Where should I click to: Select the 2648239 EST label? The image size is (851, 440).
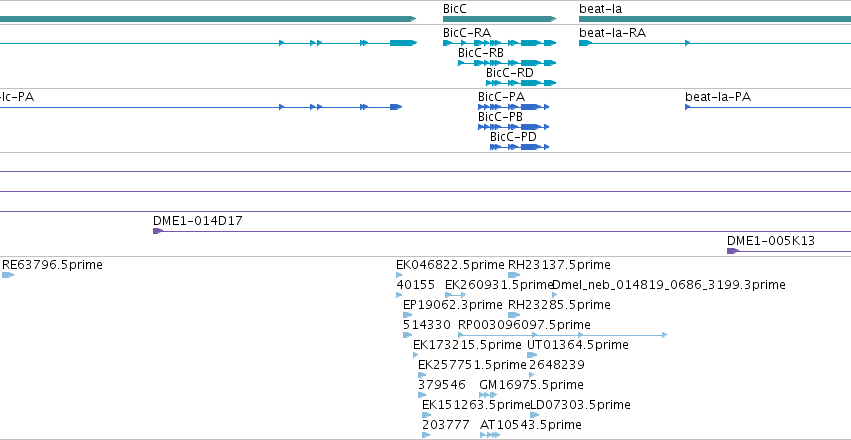coord(557,365)
